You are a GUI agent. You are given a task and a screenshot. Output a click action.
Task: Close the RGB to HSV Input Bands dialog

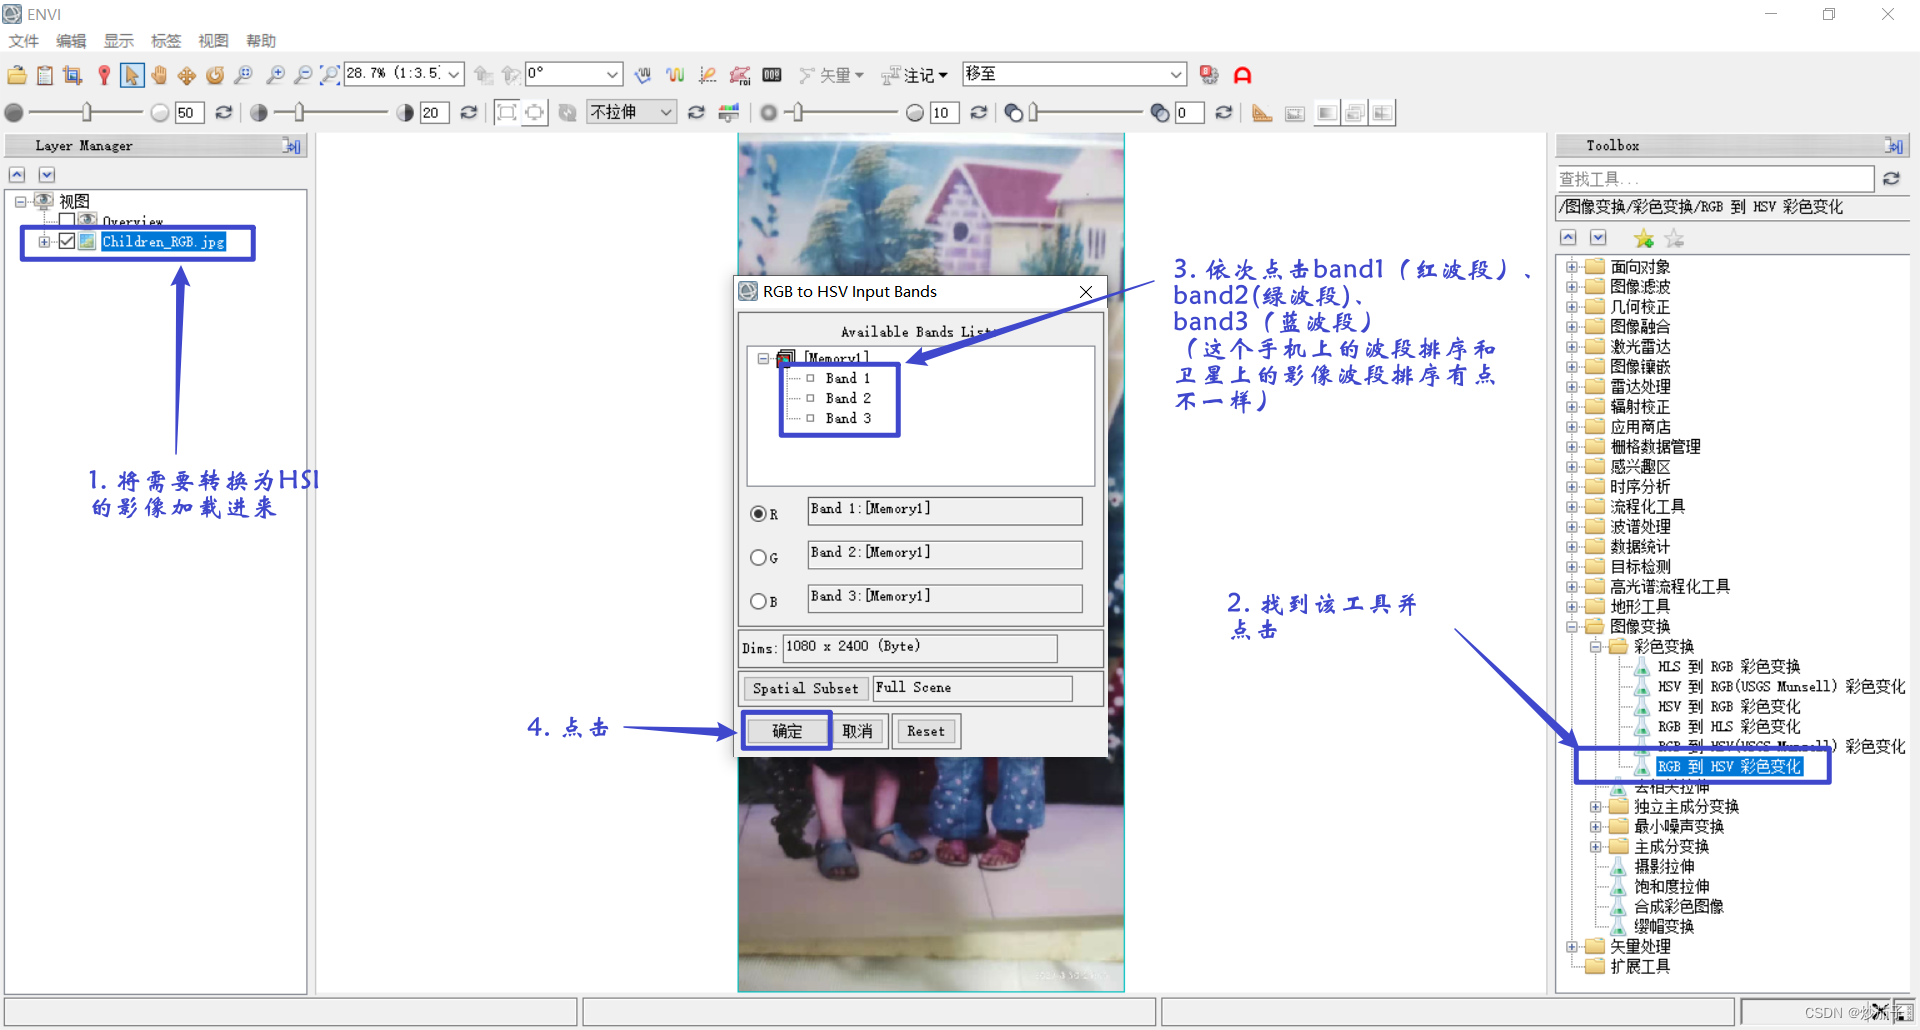pyautogui.click(x=1086, y=292)
